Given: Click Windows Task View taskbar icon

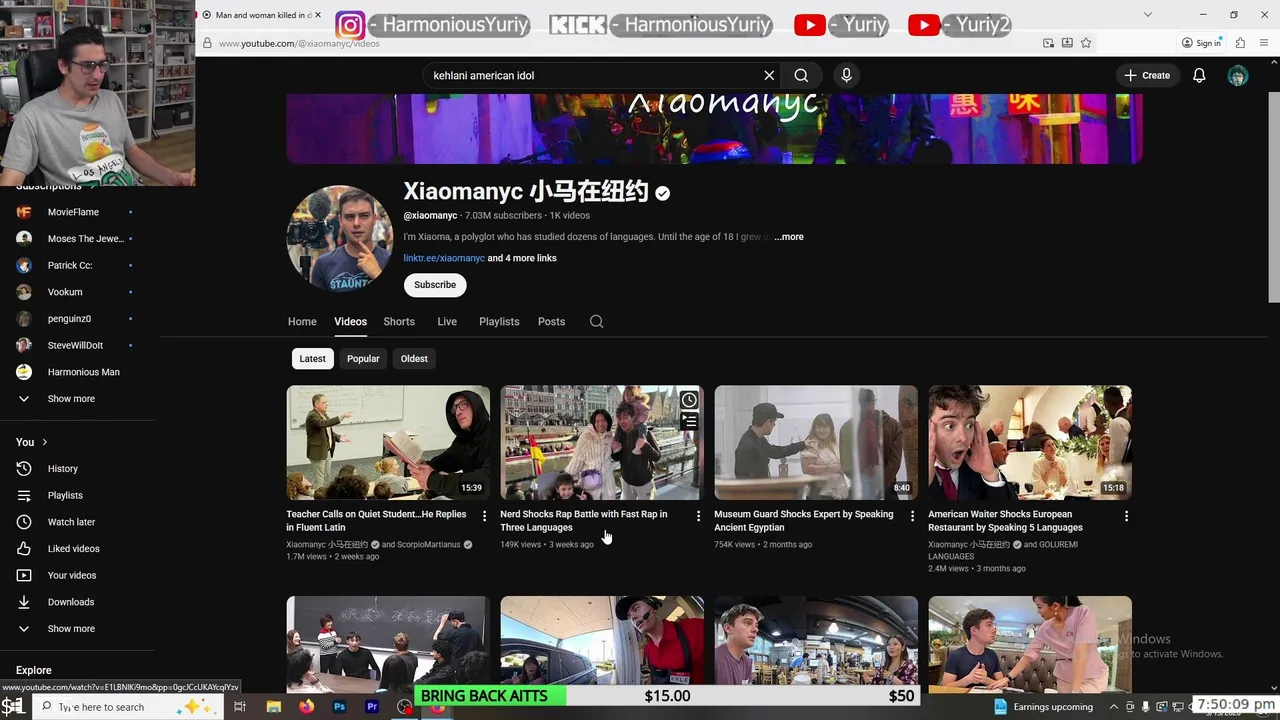Looking at the screenshot, I should point(240,707).
